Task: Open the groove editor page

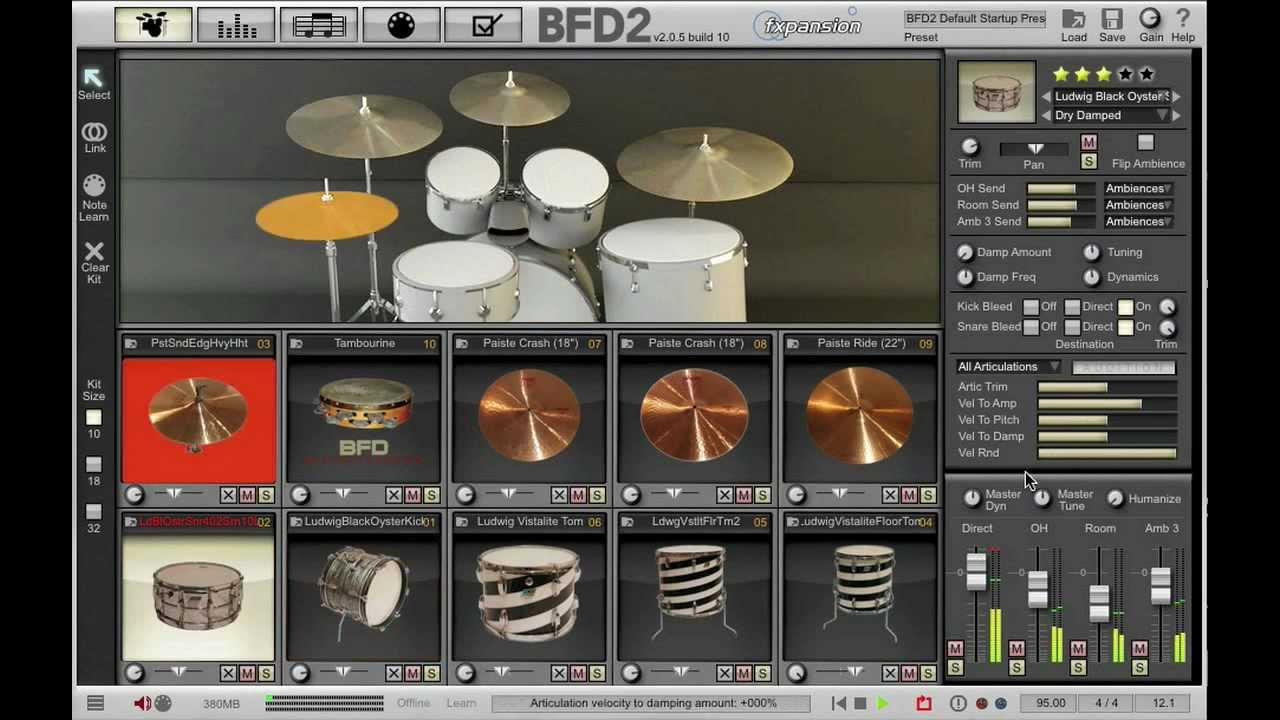Action: point(319,24)
